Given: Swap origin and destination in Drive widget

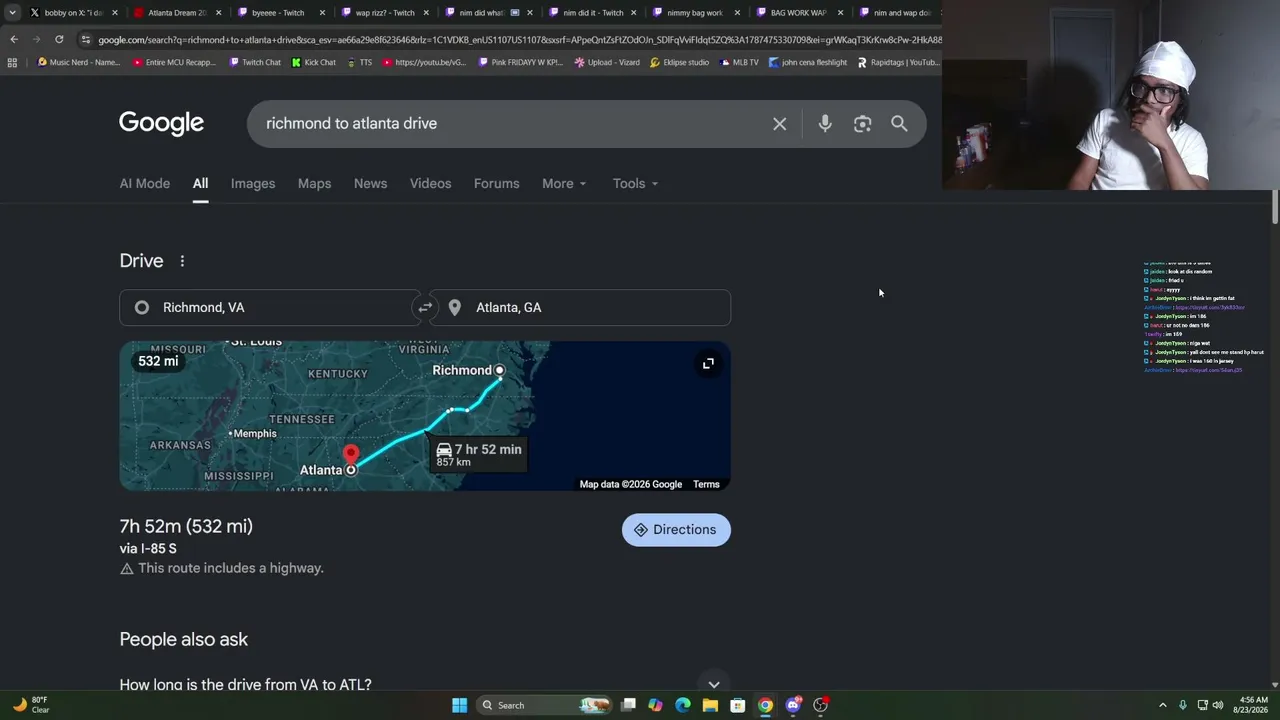Looking at the screenshot, I should (x=425, y=308).
